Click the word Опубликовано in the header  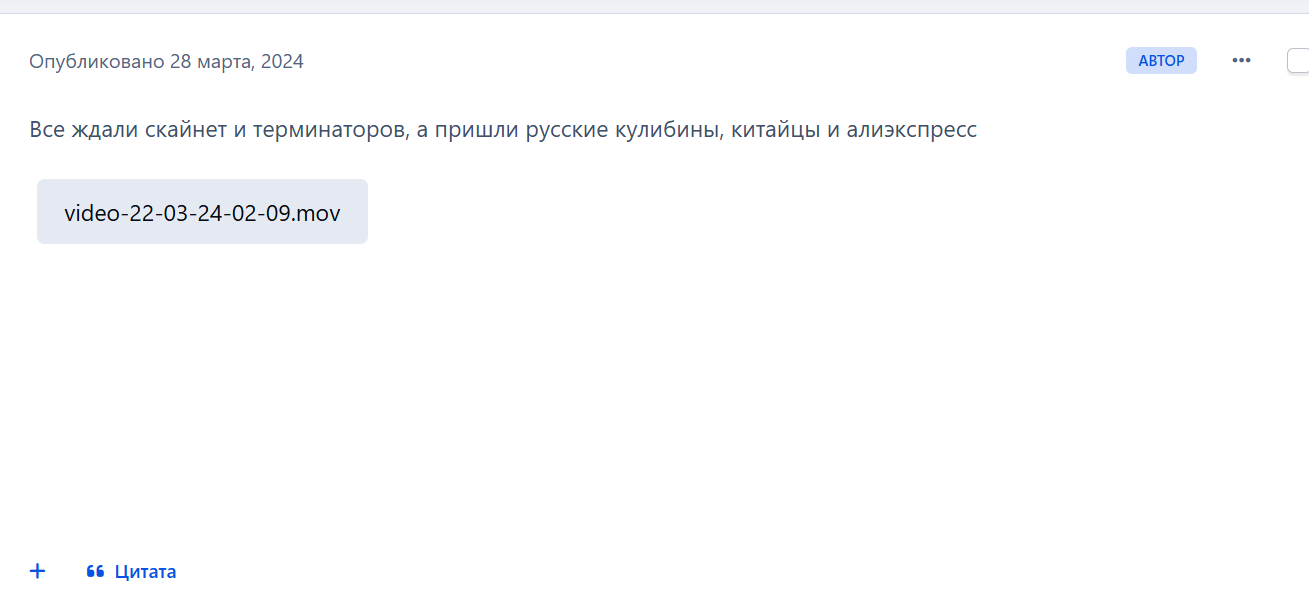coord(97,62)
